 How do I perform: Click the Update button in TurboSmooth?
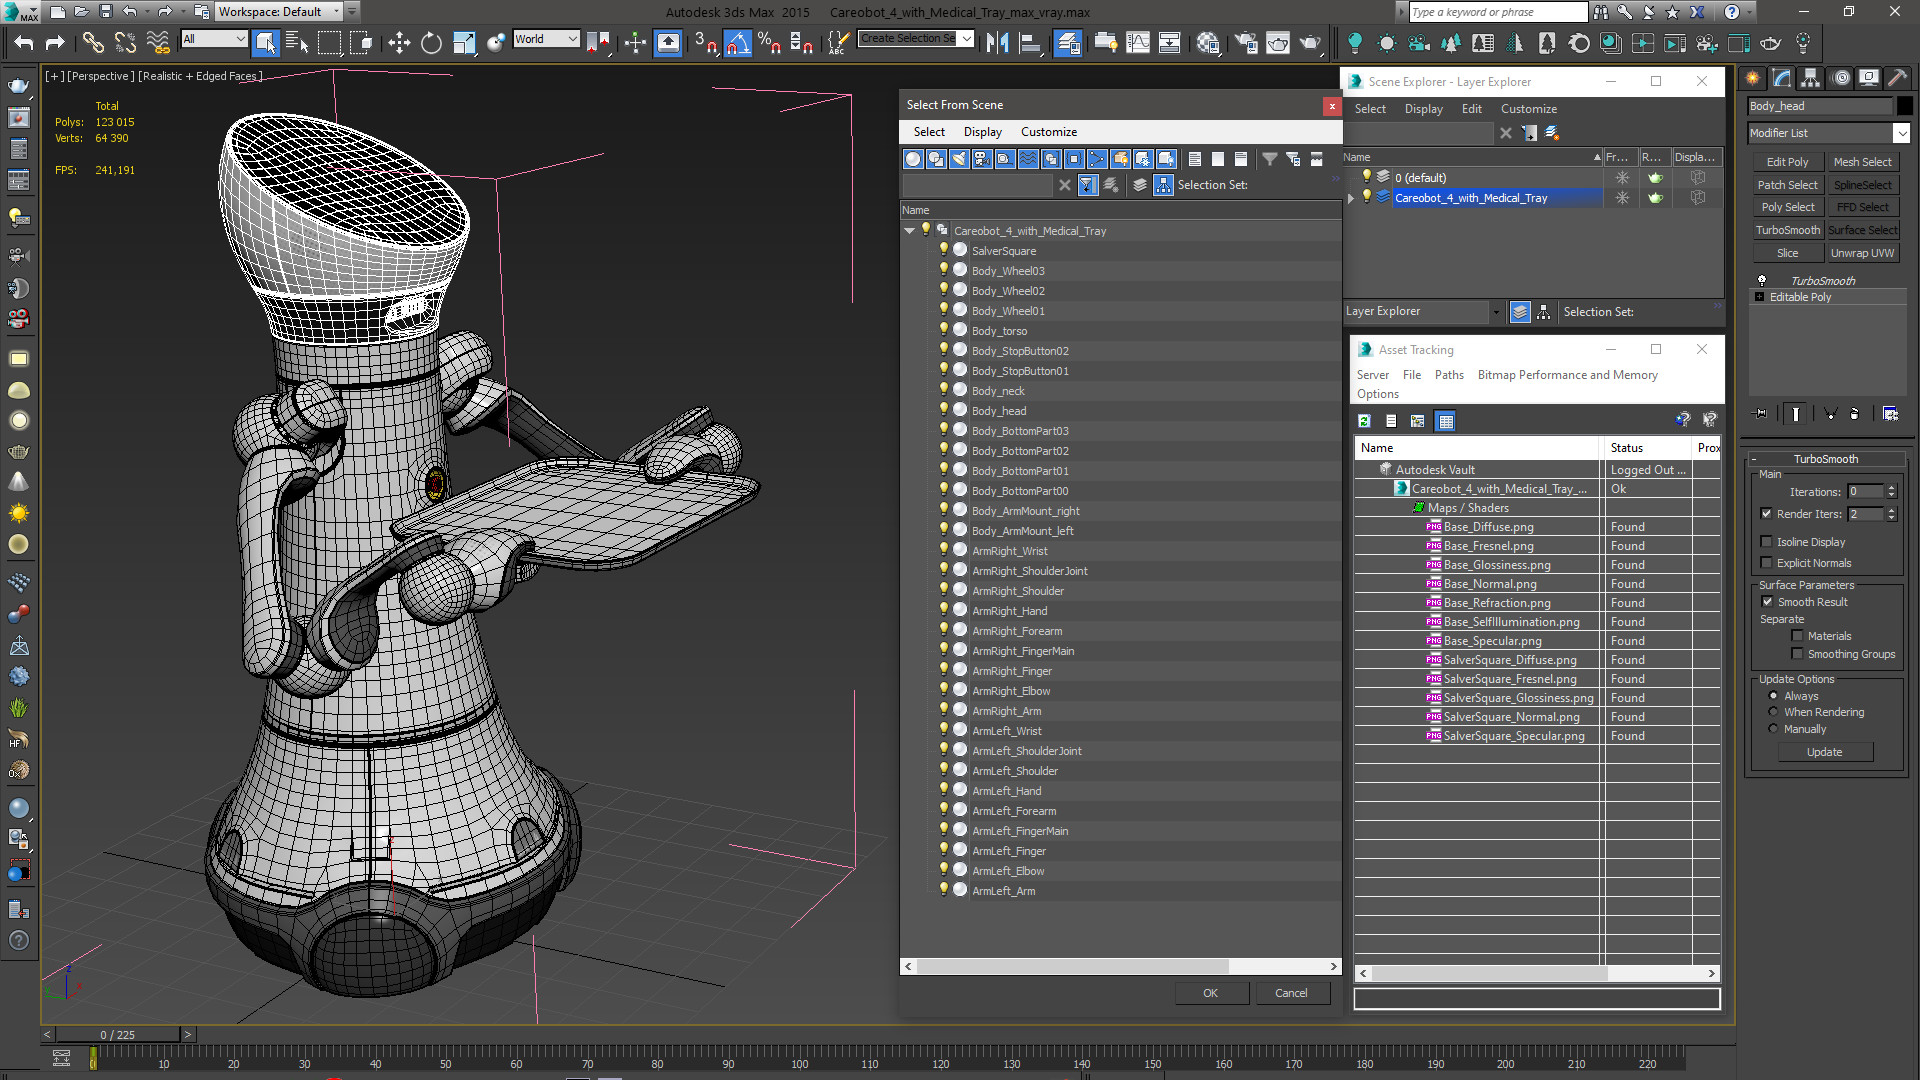[x=1824, y=752]
